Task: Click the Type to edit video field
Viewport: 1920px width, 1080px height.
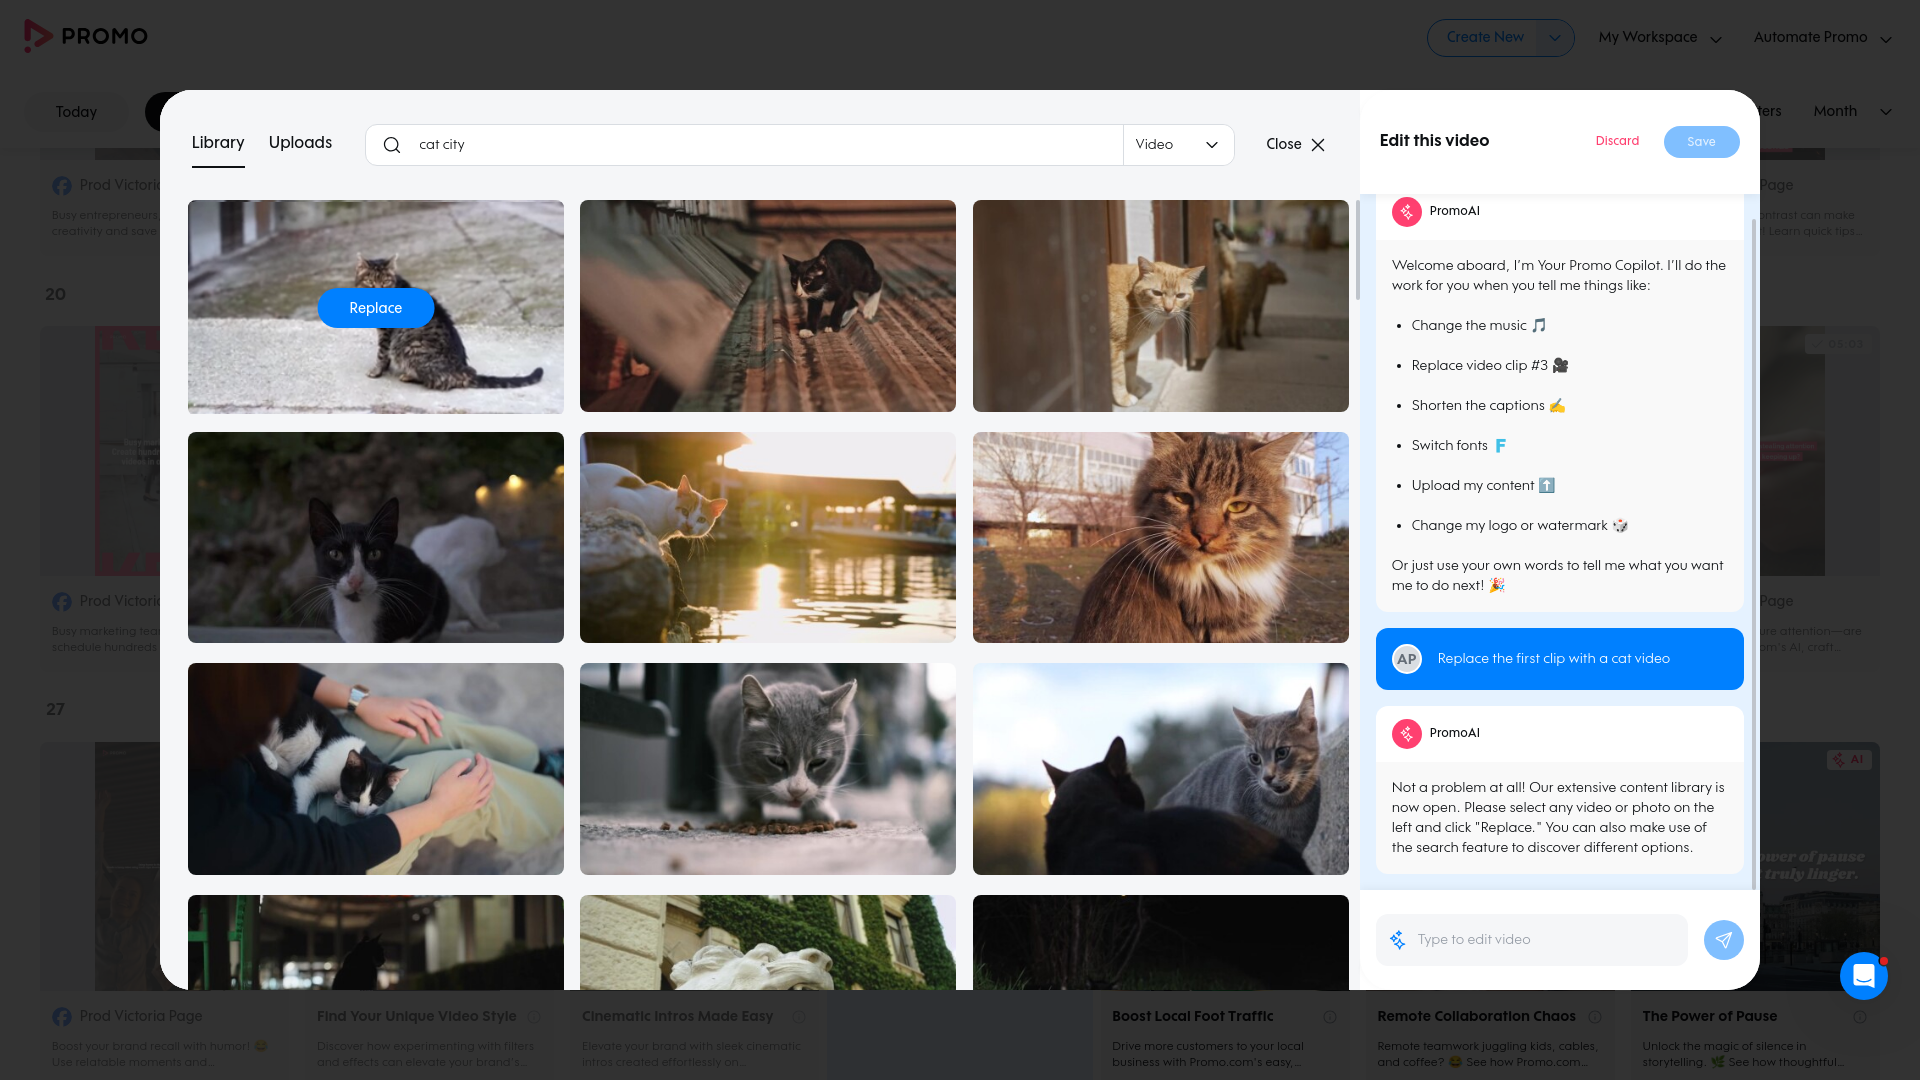Action: (1545, 940)
